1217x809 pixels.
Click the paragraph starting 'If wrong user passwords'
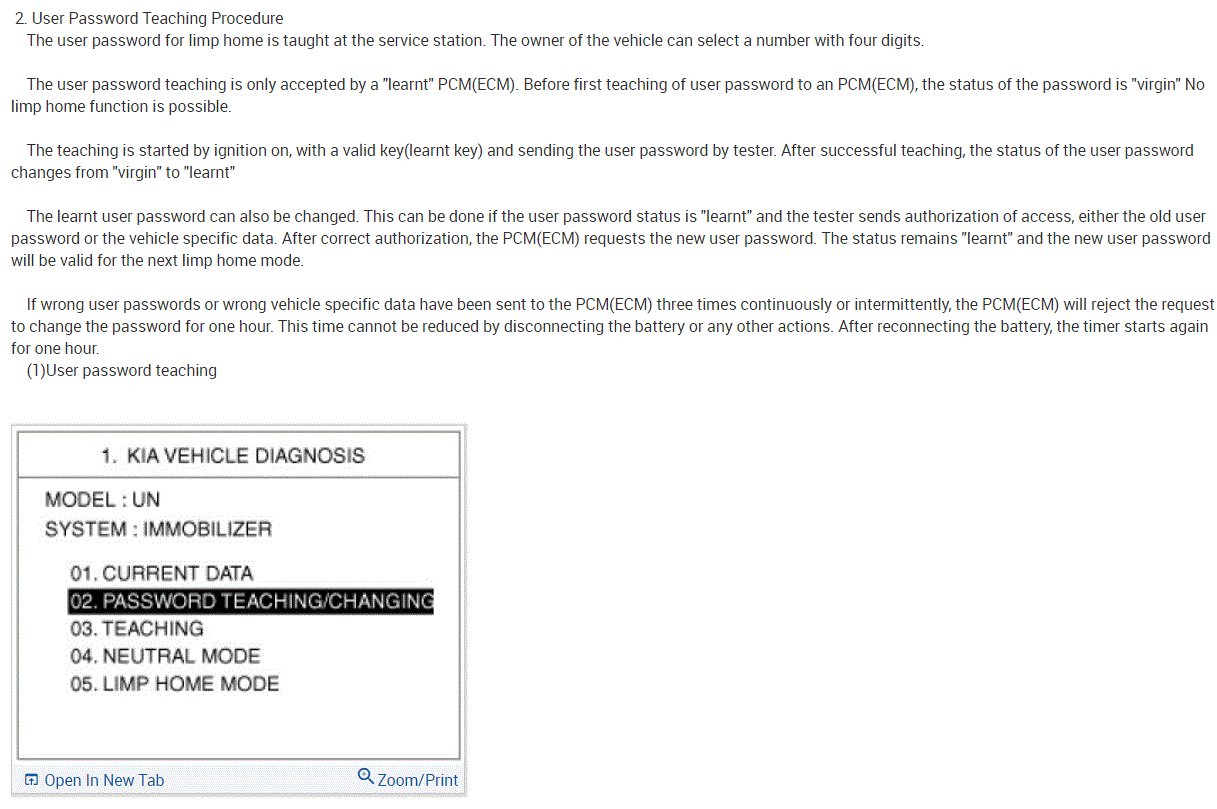pyautogui.click(x=613, y=326)
